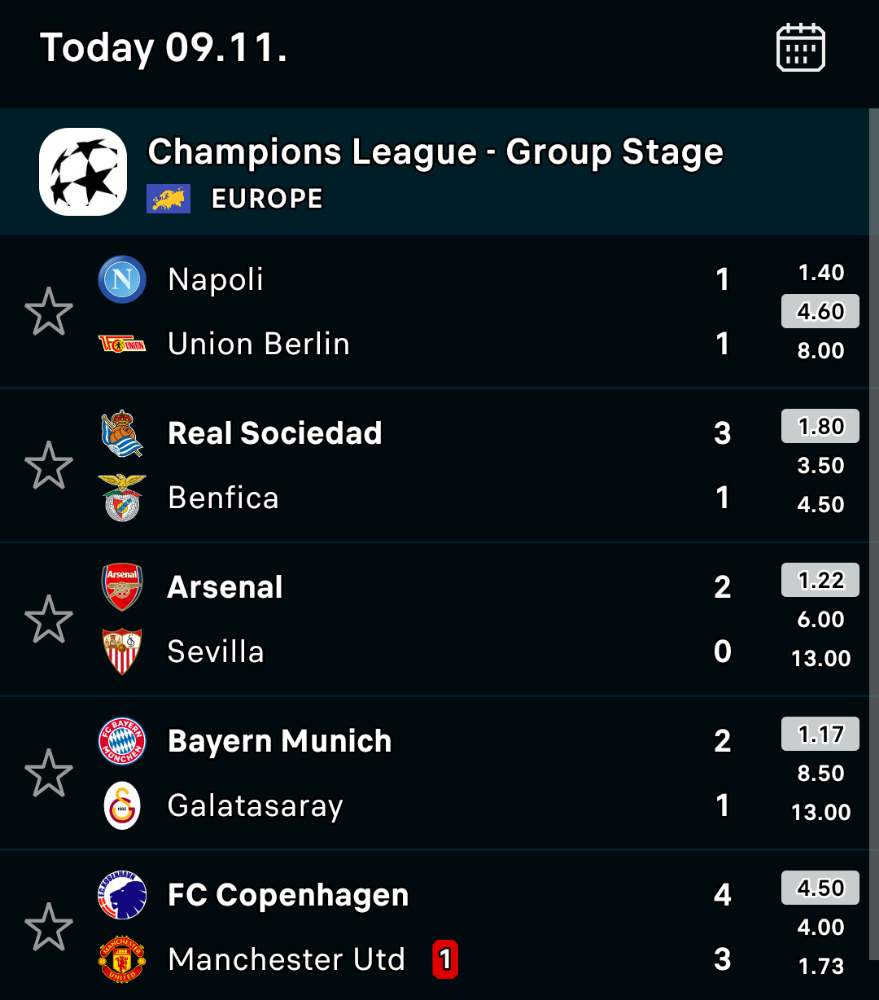Image resolution: width=879 pixels, height=1000 pixels.
Task: Favorite the Real Sociedad vs Benfica match
Action: 48,466
